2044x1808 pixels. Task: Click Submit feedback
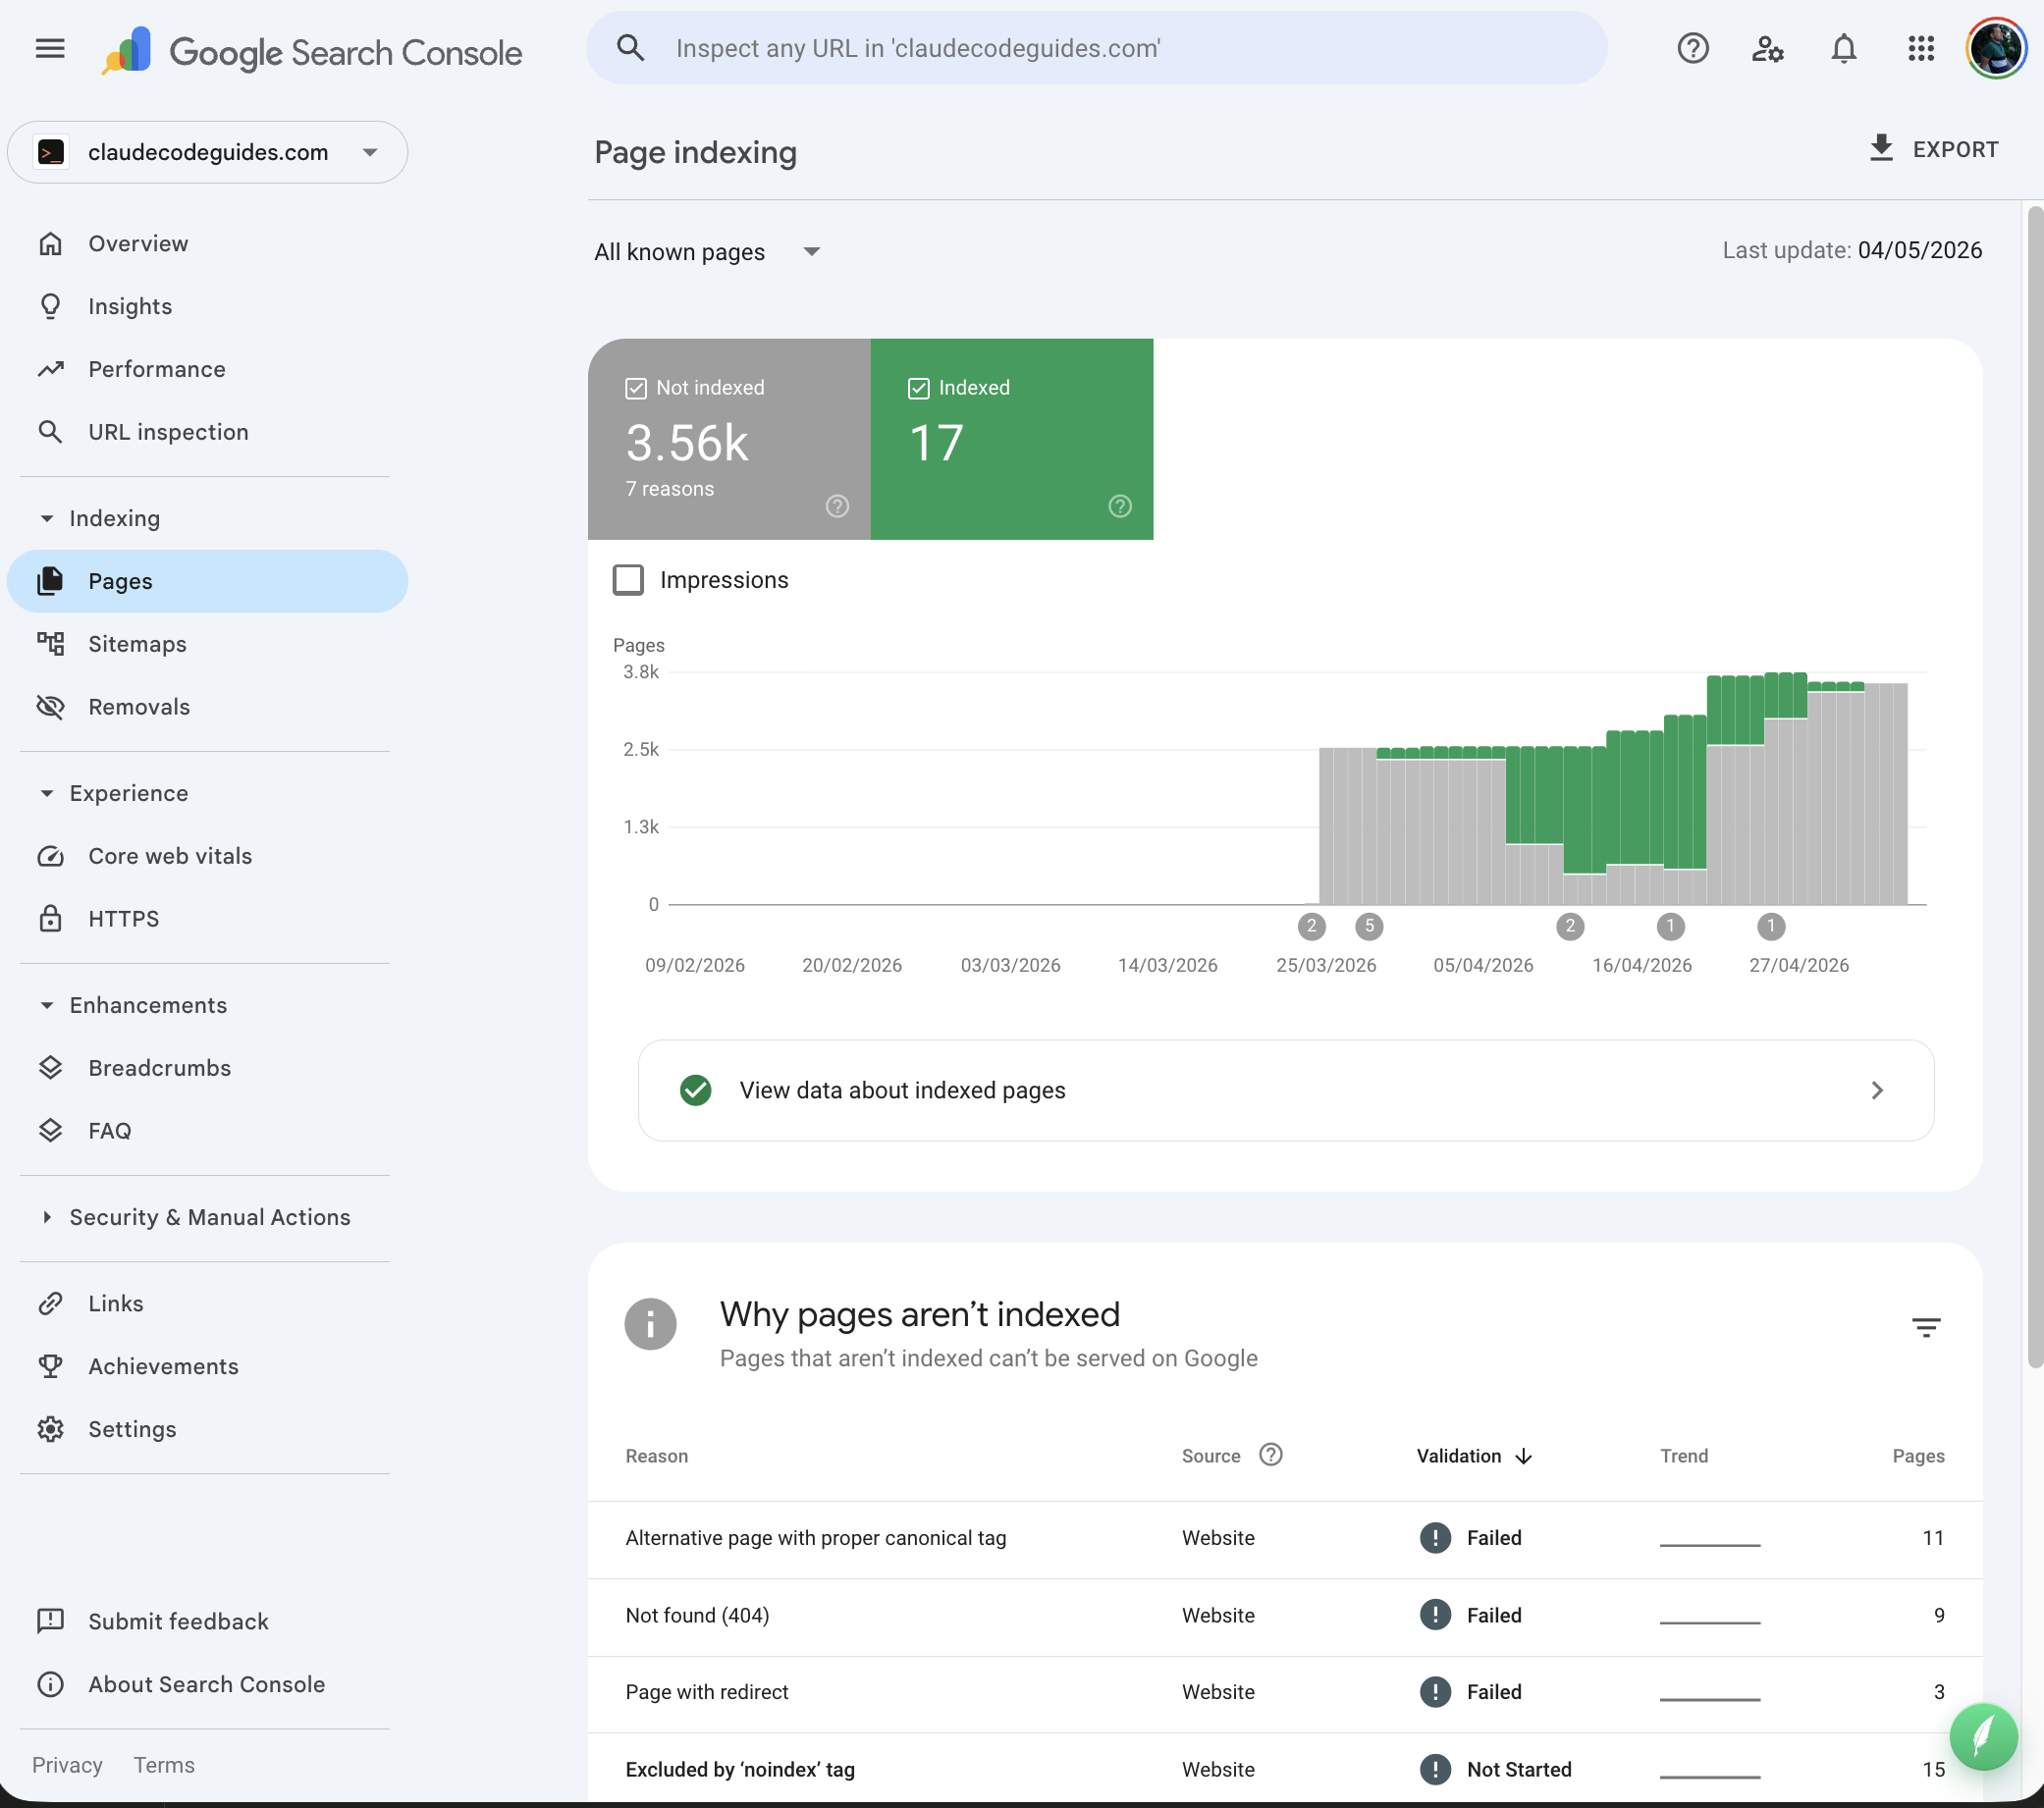[x=208, y=1621]
